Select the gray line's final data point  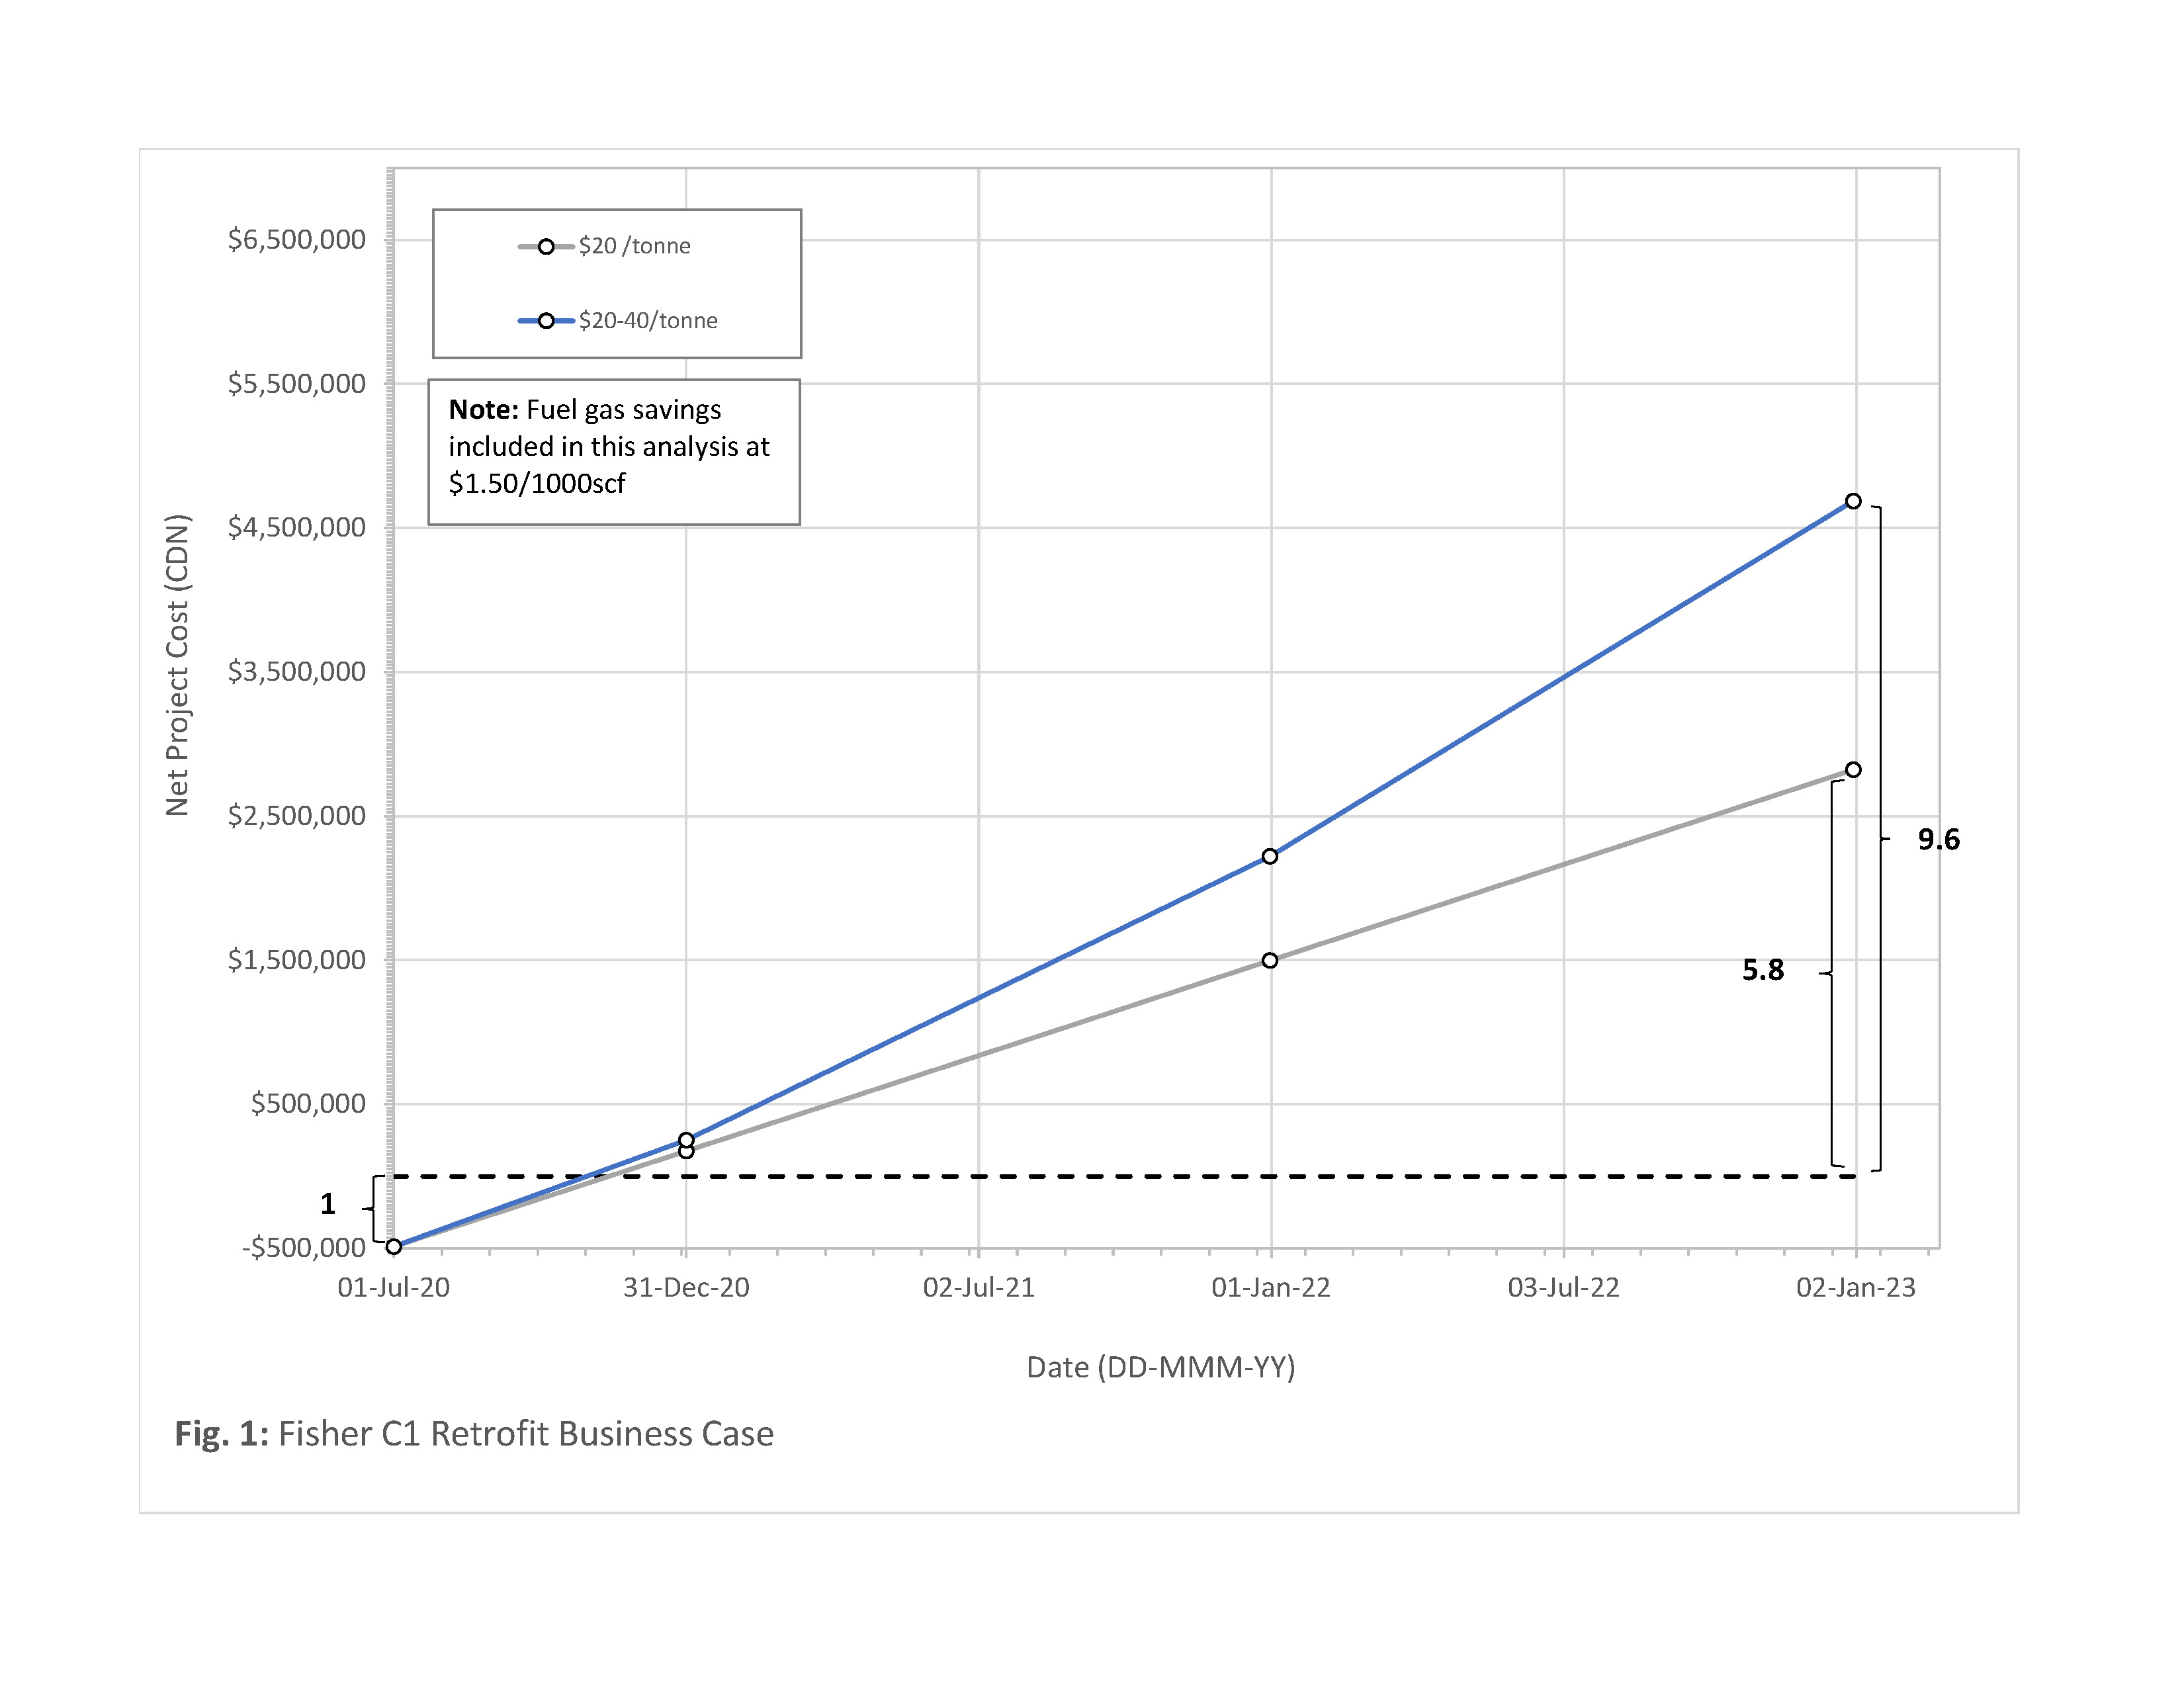pos(1853,770)
